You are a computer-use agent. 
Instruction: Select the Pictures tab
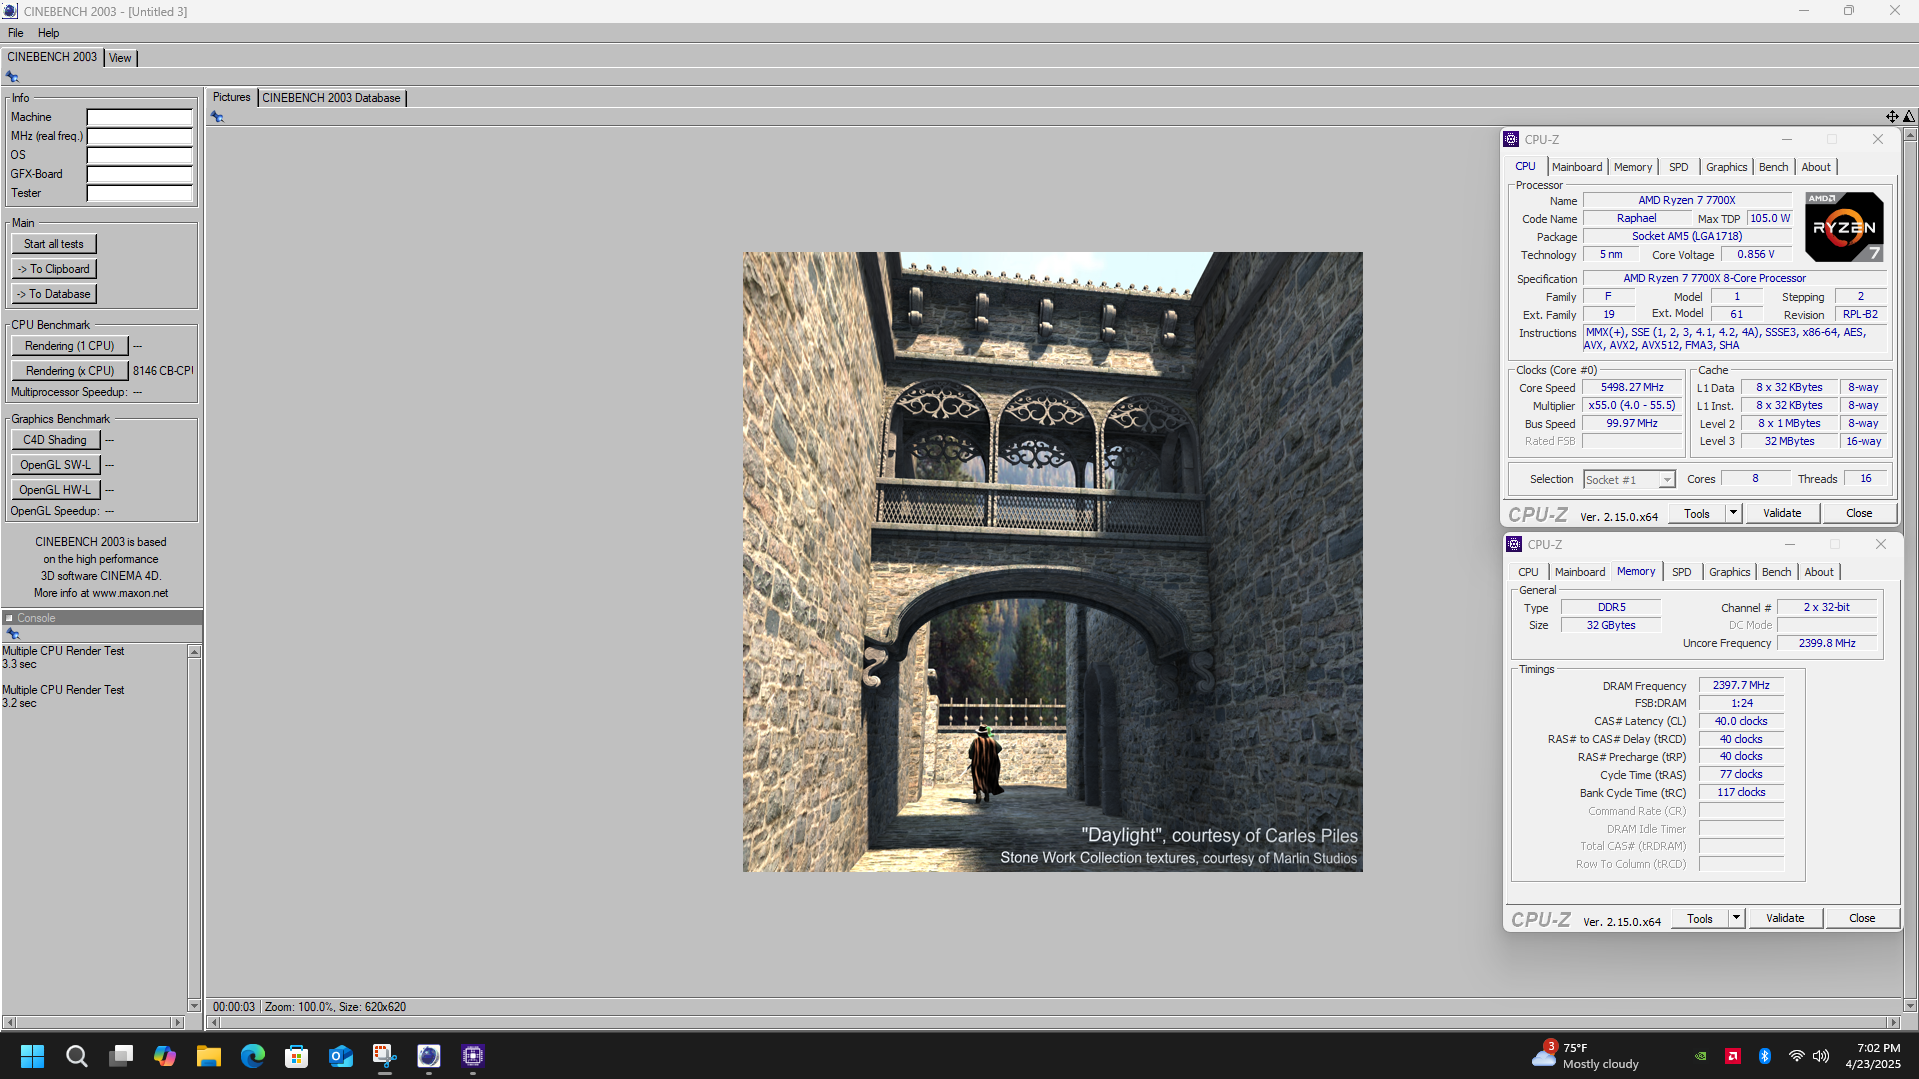231,97
